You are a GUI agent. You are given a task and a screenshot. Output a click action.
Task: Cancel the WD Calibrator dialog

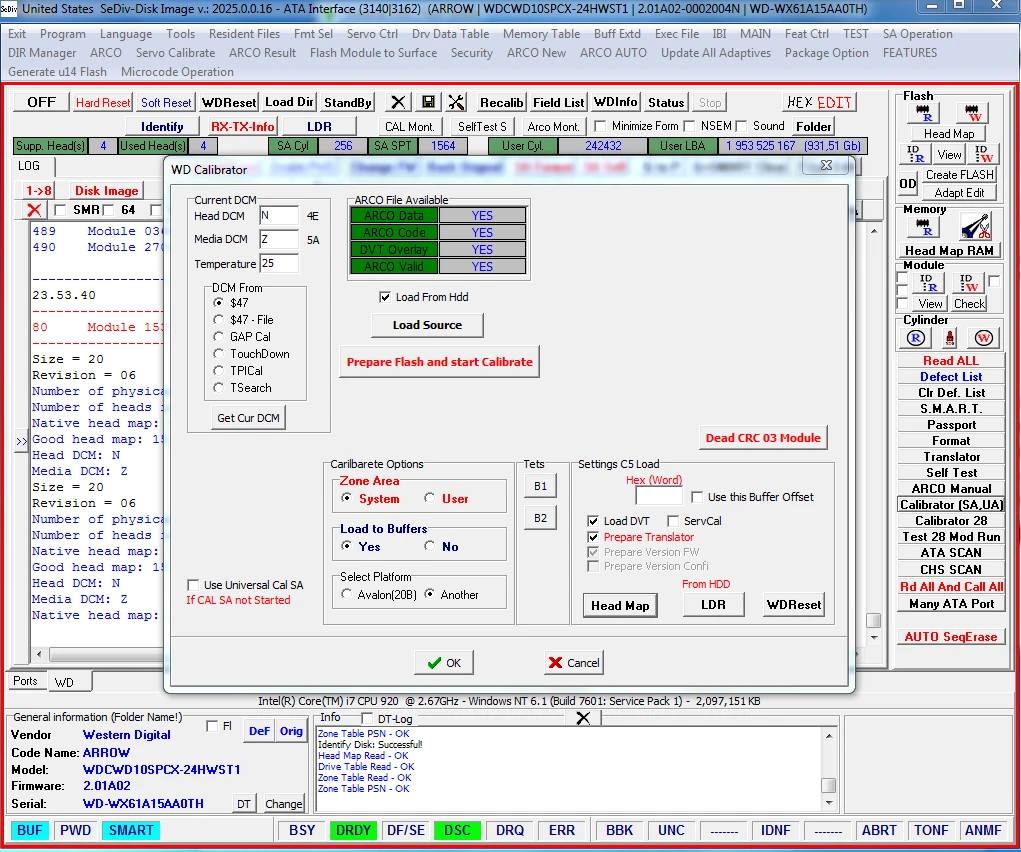coord(574,662)
